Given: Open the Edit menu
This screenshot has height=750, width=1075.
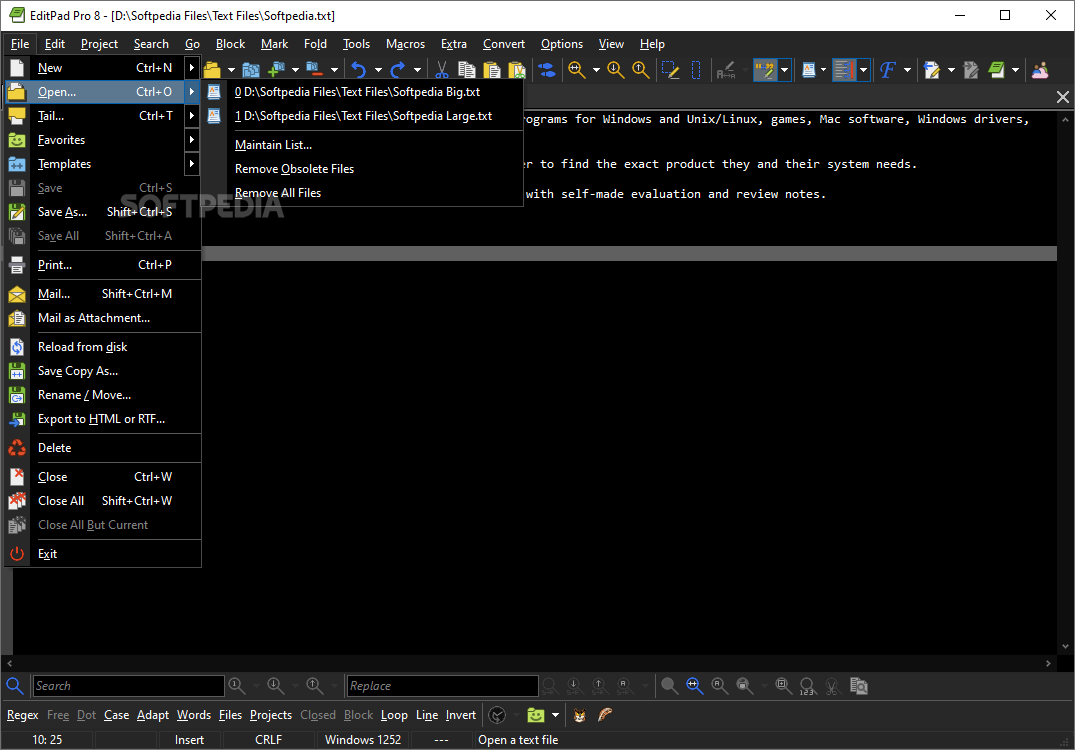Looking at the screenshot, I should click(x=55, y=44).
